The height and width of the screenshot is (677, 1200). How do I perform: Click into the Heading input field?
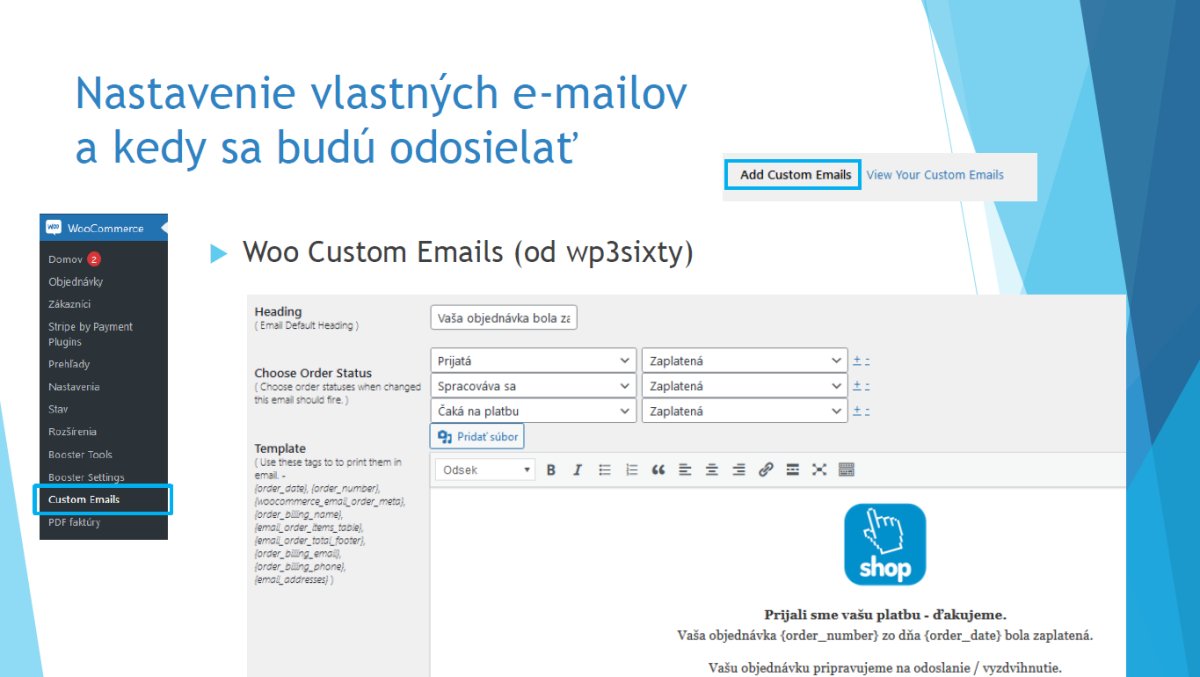[x=504, y=318]
